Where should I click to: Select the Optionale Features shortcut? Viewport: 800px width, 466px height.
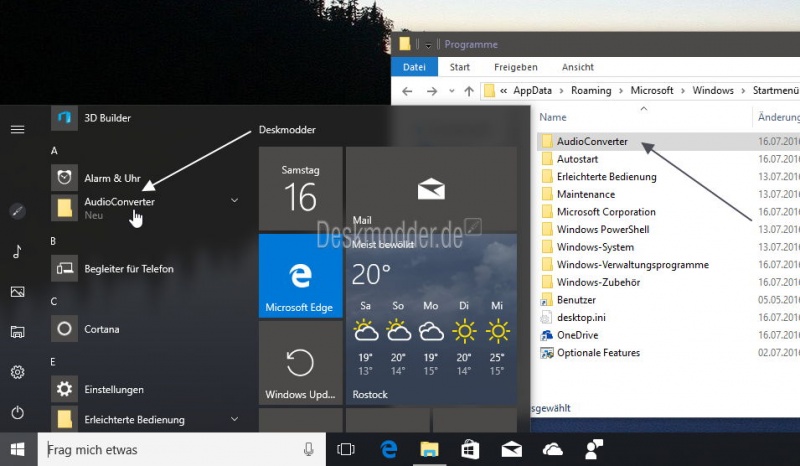pyautogui.click(x=598, y=353)
